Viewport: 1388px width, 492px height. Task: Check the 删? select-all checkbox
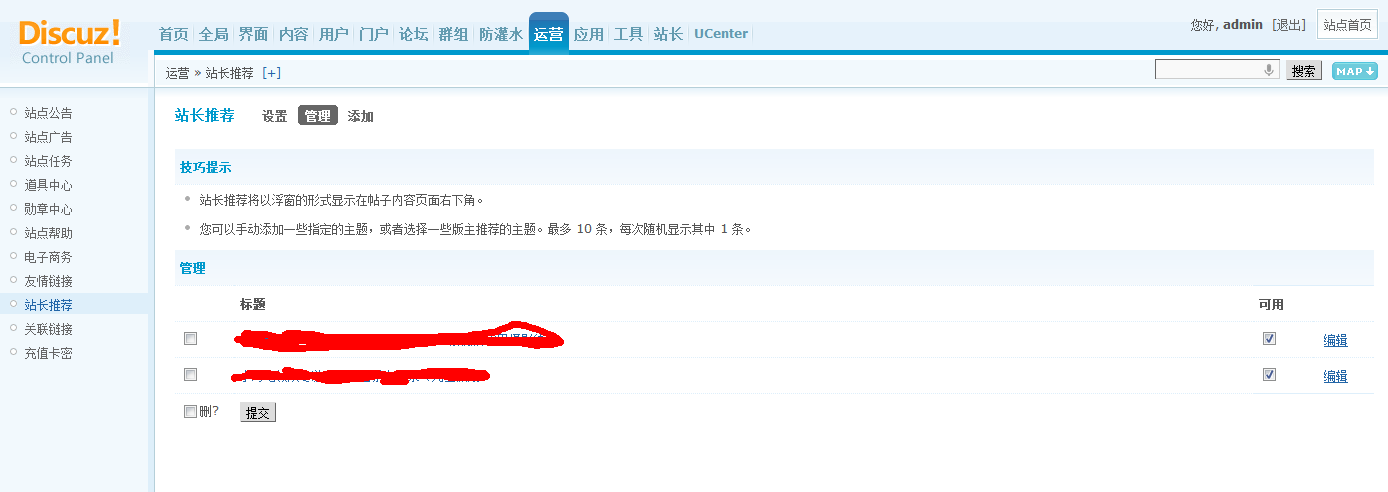190,411
